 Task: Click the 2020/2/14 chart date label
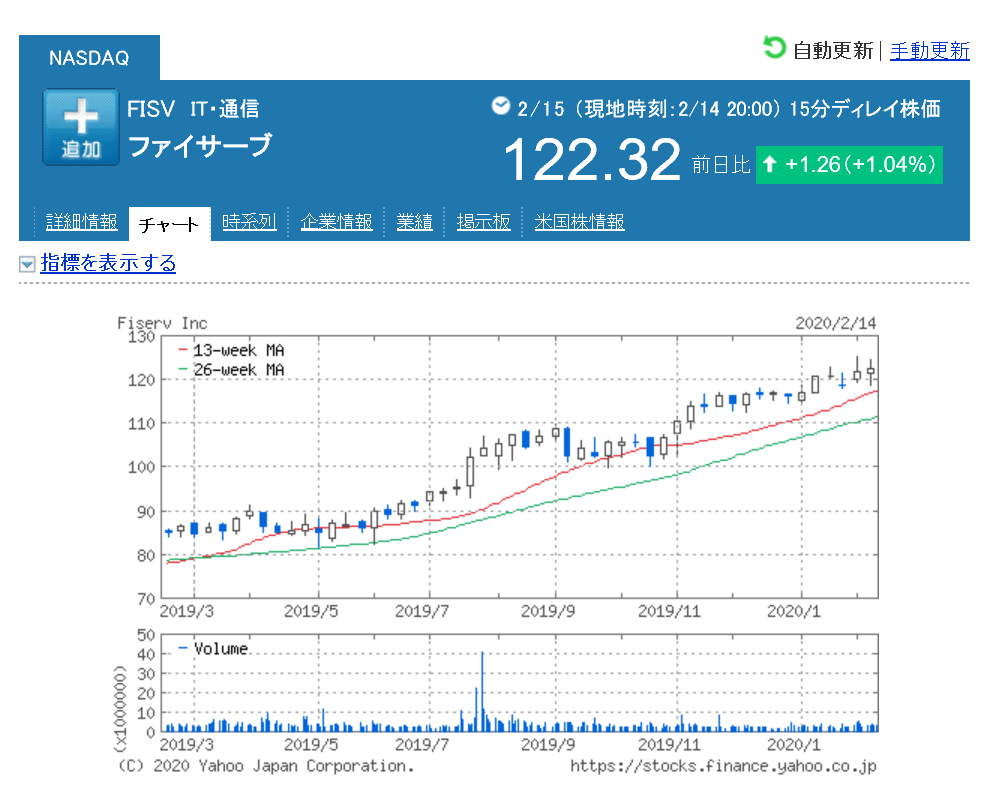(836, 323)
